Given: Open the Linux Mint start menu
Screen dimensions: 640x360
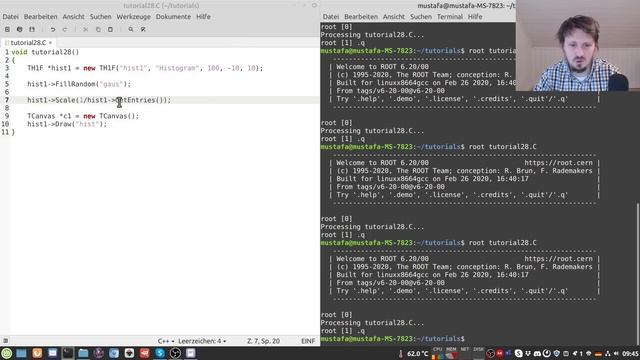Looking at the screenshot, I should [x=6, y=353].
